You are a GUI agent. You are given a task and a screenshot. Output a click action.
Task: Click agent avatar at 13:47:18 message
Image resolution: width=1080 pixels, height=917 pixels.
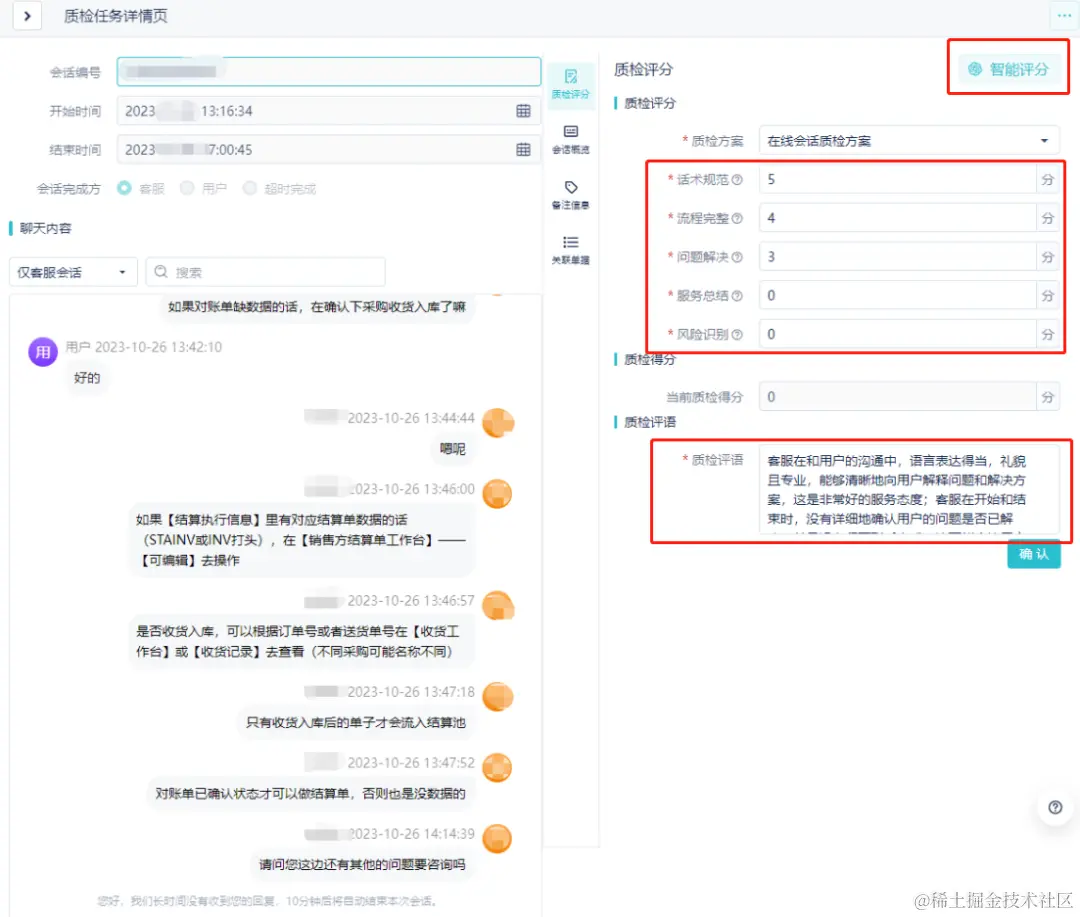click(497, 697)
